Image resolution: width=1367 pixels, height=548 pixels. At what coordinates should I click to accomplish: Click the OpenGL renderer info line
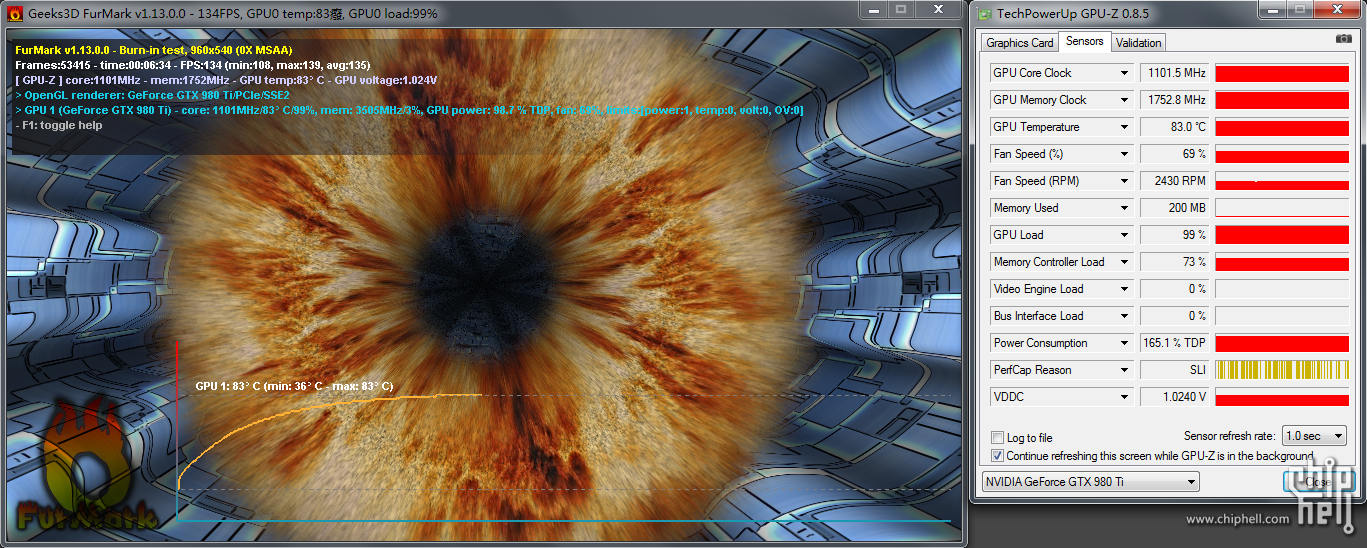coord(153,95)
